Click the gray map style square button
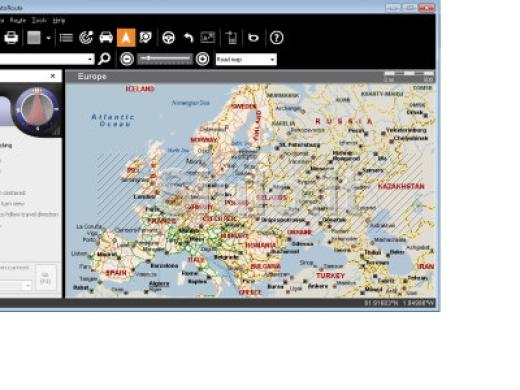This screenshot has height=390, width=520. 34,38
